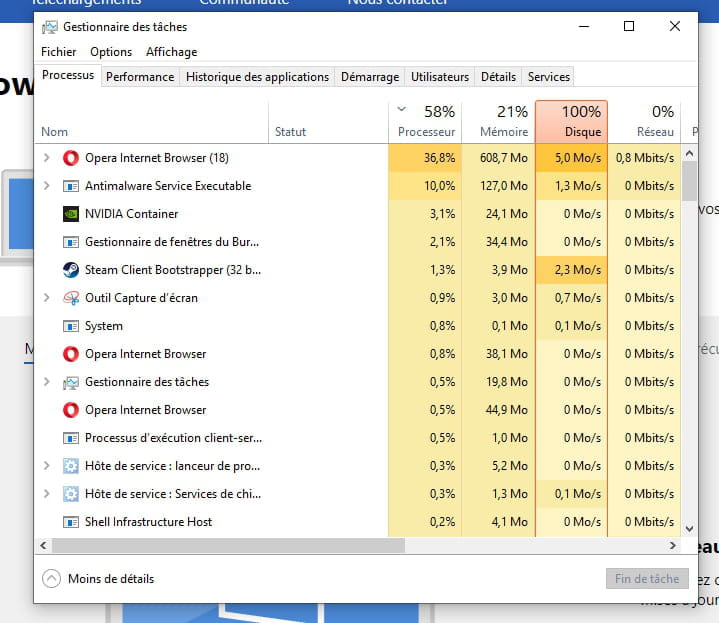The width and height of the screenshot is (719, 623).
Task: Click the vertical scrollbar thumb
Action: [689, 182]
